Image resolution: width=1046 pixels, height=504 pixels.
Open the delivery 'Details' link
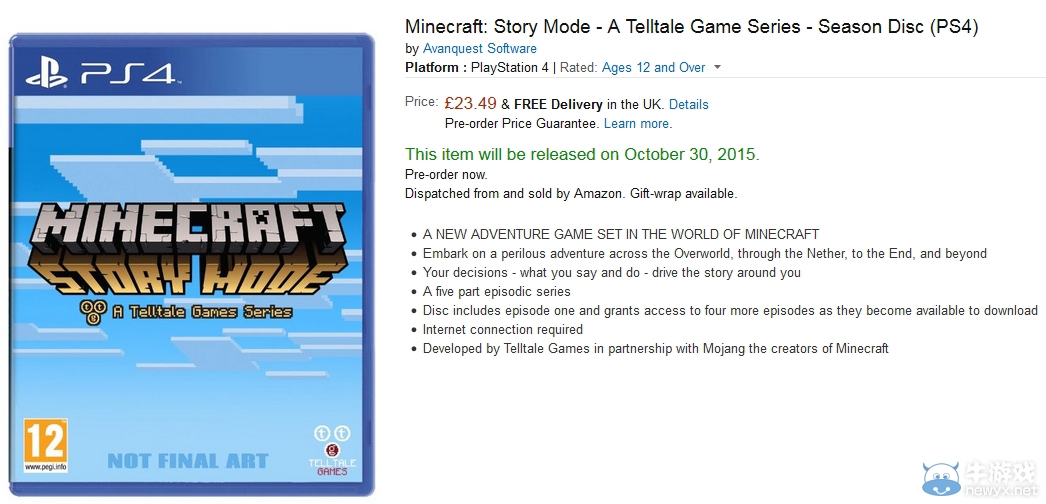[x=688, y=104]
